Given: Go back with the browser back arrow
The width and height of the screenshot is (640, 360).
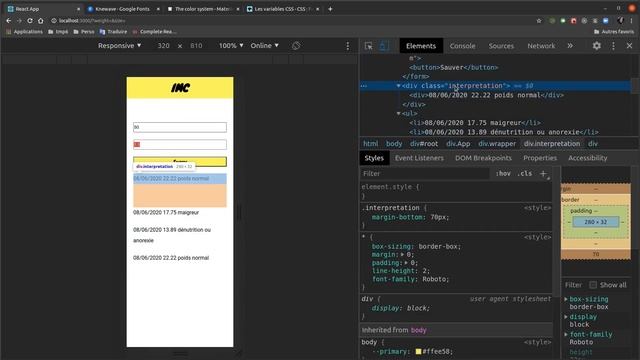Looking at the screenshot, I should (9, 20).
